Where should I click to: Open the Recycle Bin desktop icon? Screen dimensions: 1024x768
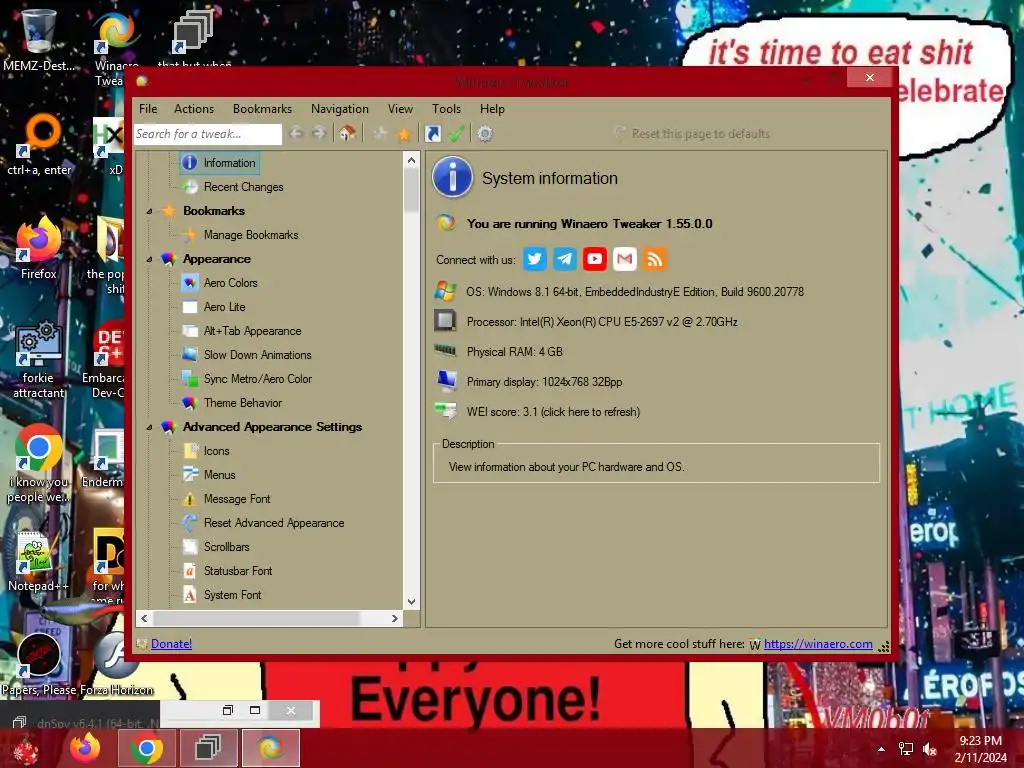(x=38, y=39)
